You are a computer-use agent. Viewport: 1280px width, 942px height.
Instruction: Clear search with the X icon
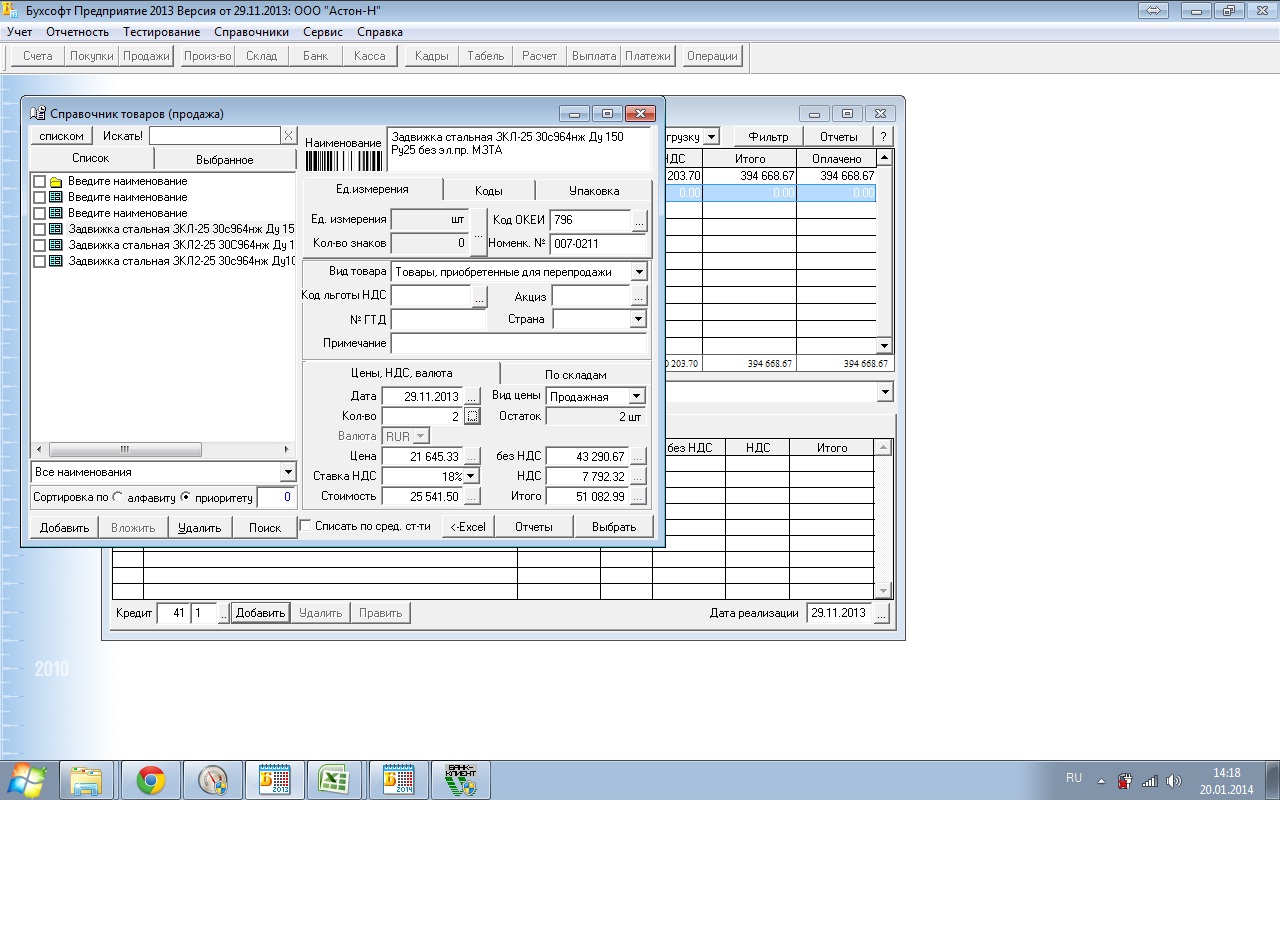(288, 136)
